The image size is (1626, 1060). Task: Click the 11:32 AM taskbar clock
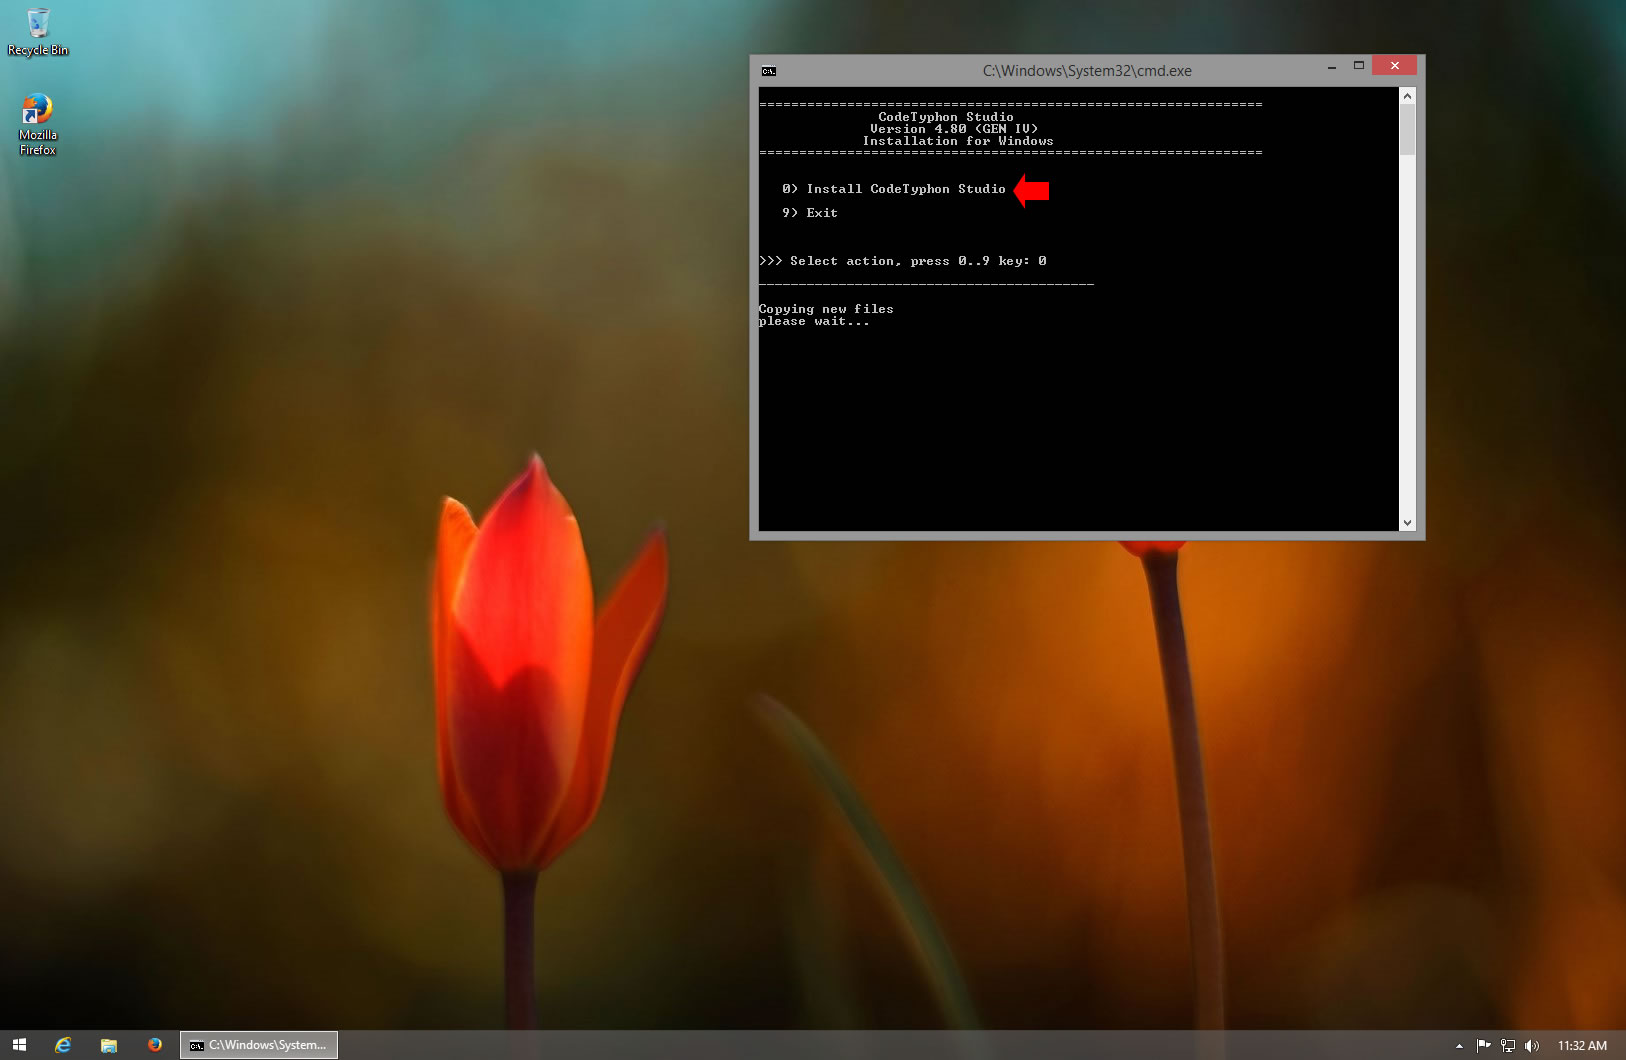pyautogui.click(x=1582, y=1046)
